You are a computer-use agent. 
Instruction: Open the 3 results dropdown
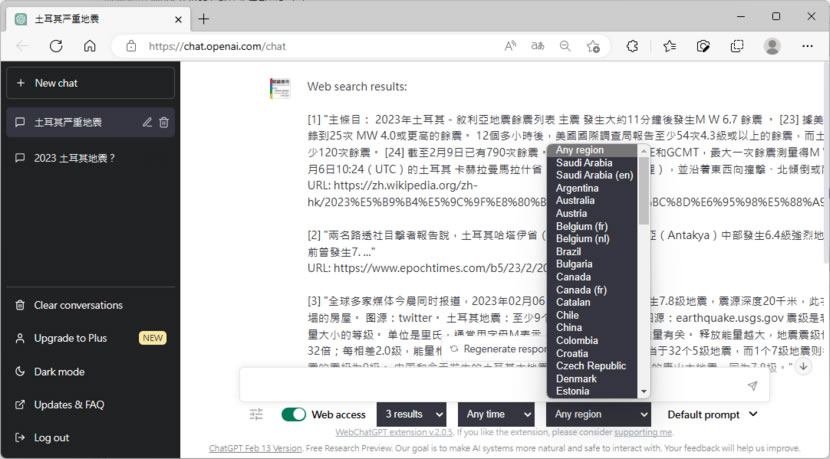tap(412, 414)
